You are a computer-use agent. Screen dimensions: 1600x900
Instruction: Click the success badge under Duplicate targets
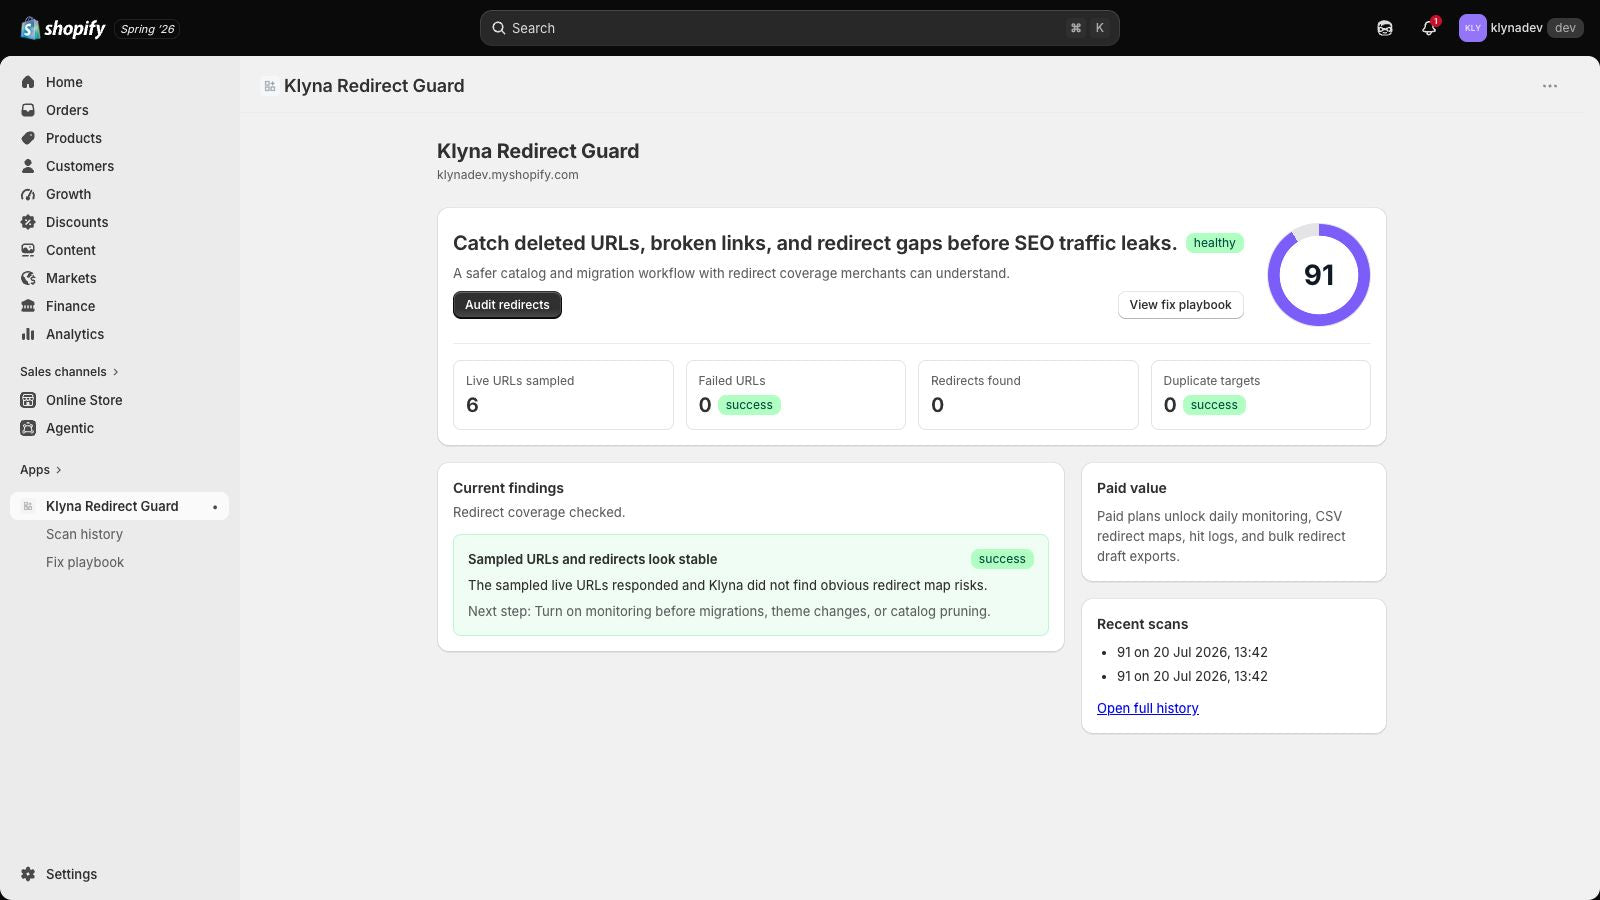pos(1214,405)
